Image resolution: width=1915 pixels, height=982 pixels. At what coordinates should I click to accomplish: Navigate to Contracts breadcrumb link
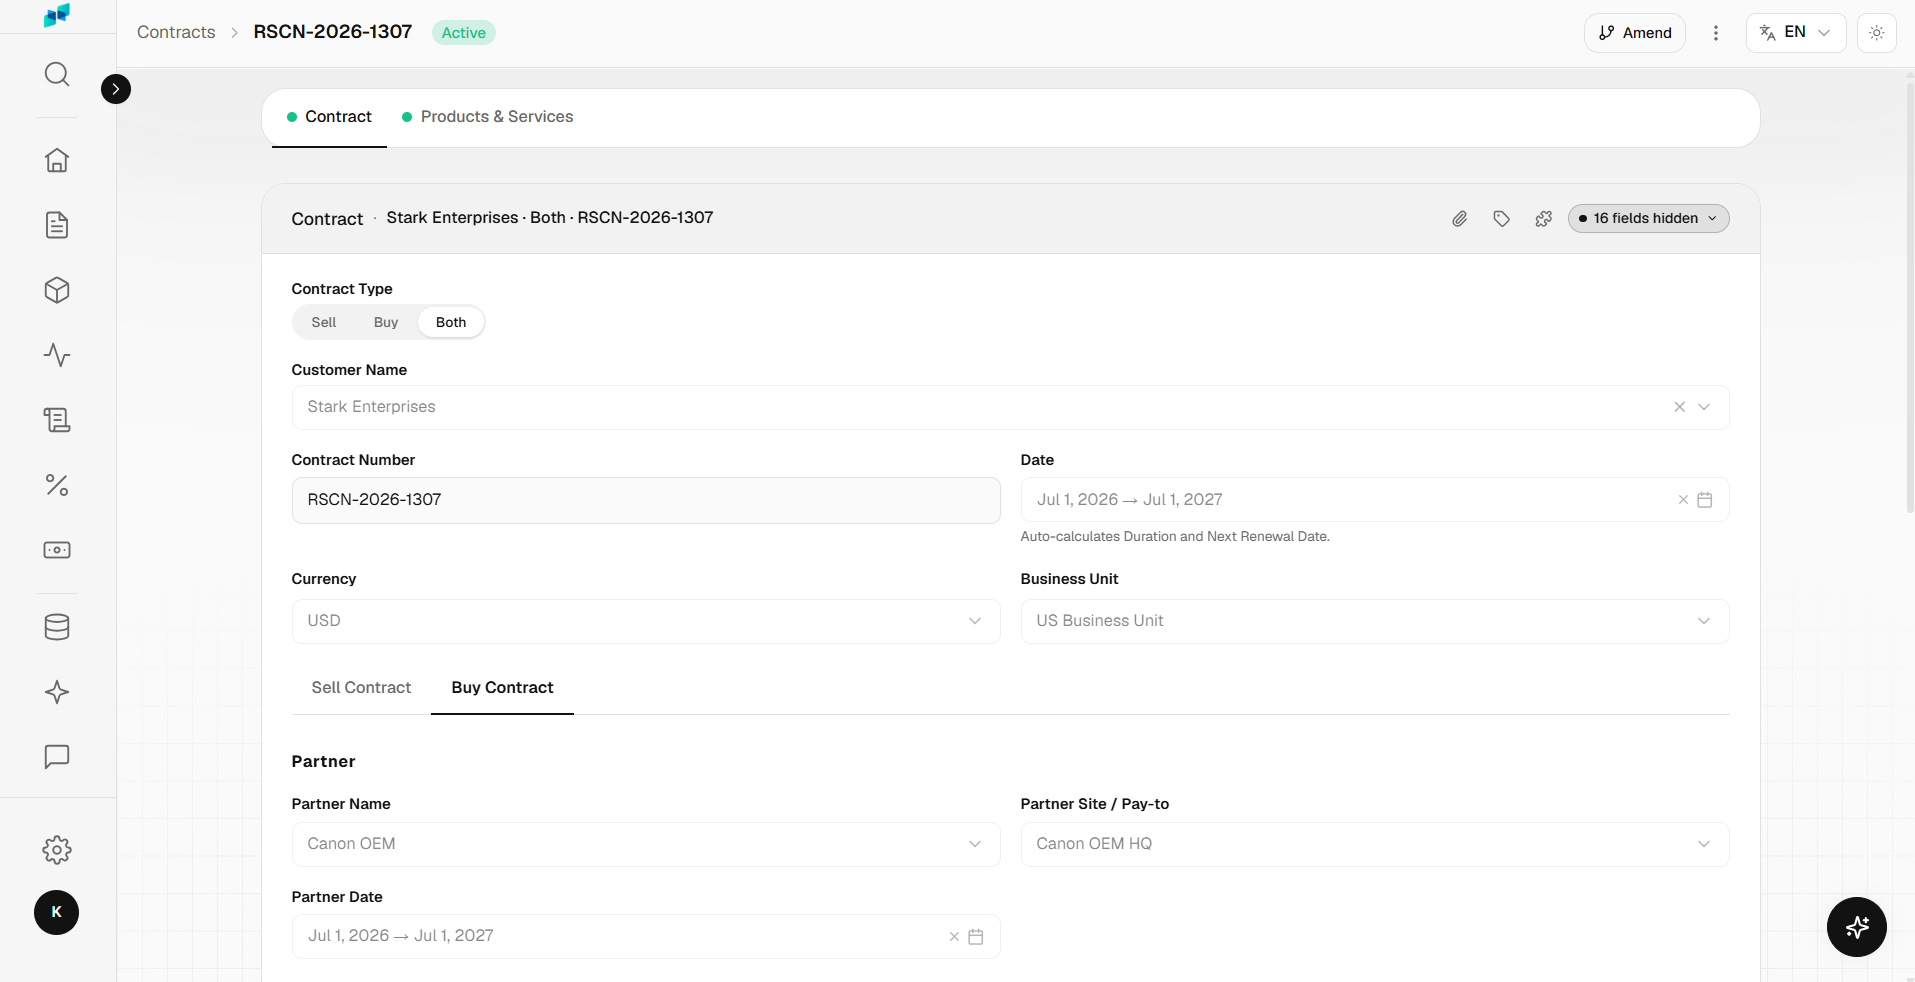176,32
